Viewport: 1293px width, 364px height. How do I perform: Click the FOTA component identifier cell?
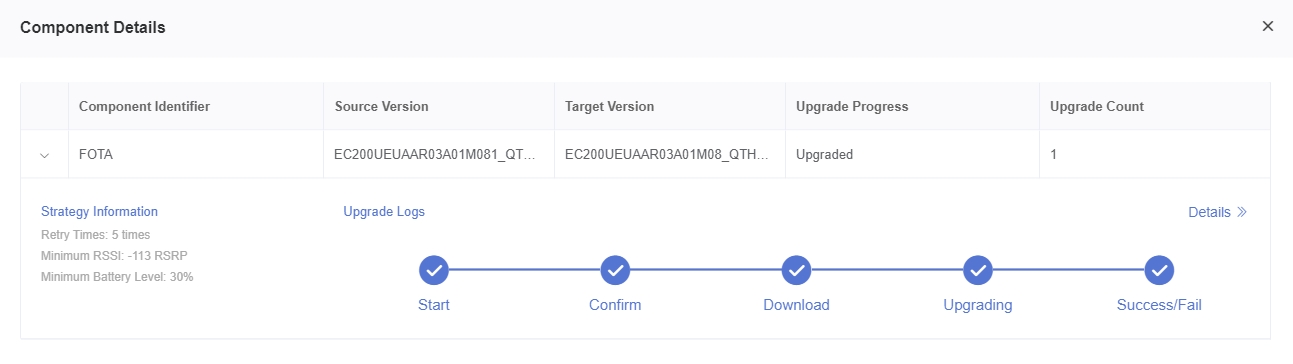pyautogui.click(x=196, y=155)
